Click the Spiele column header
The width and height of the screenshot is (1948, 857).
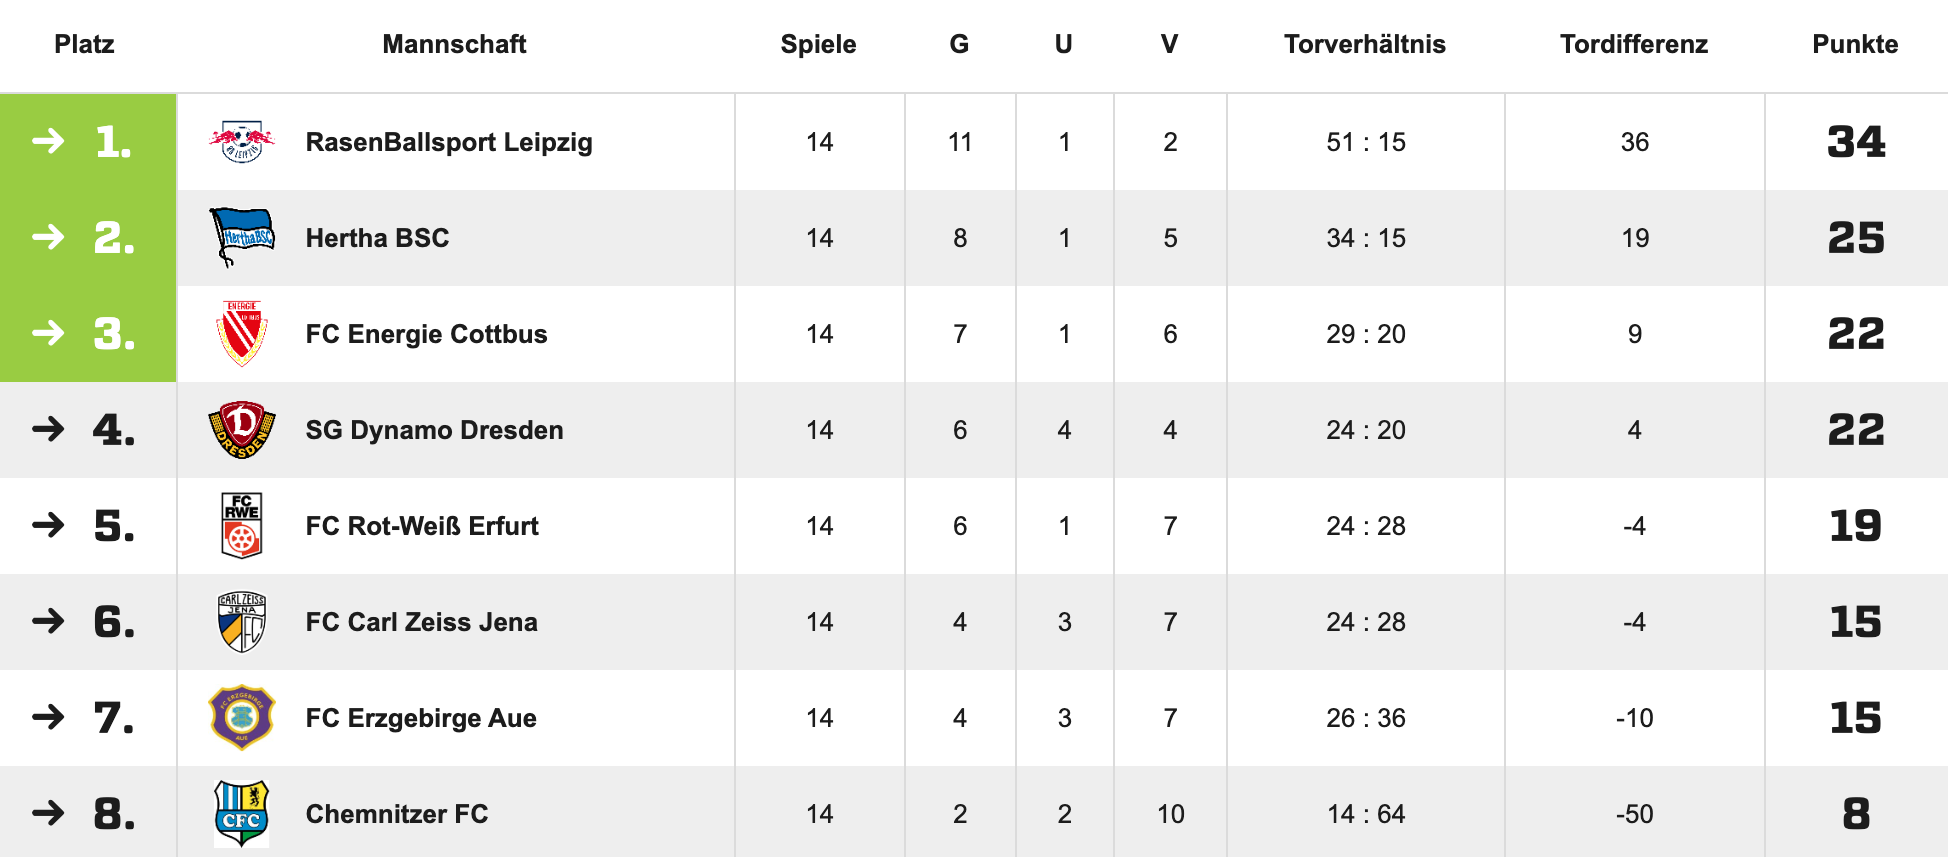click(x=818, y=44)
